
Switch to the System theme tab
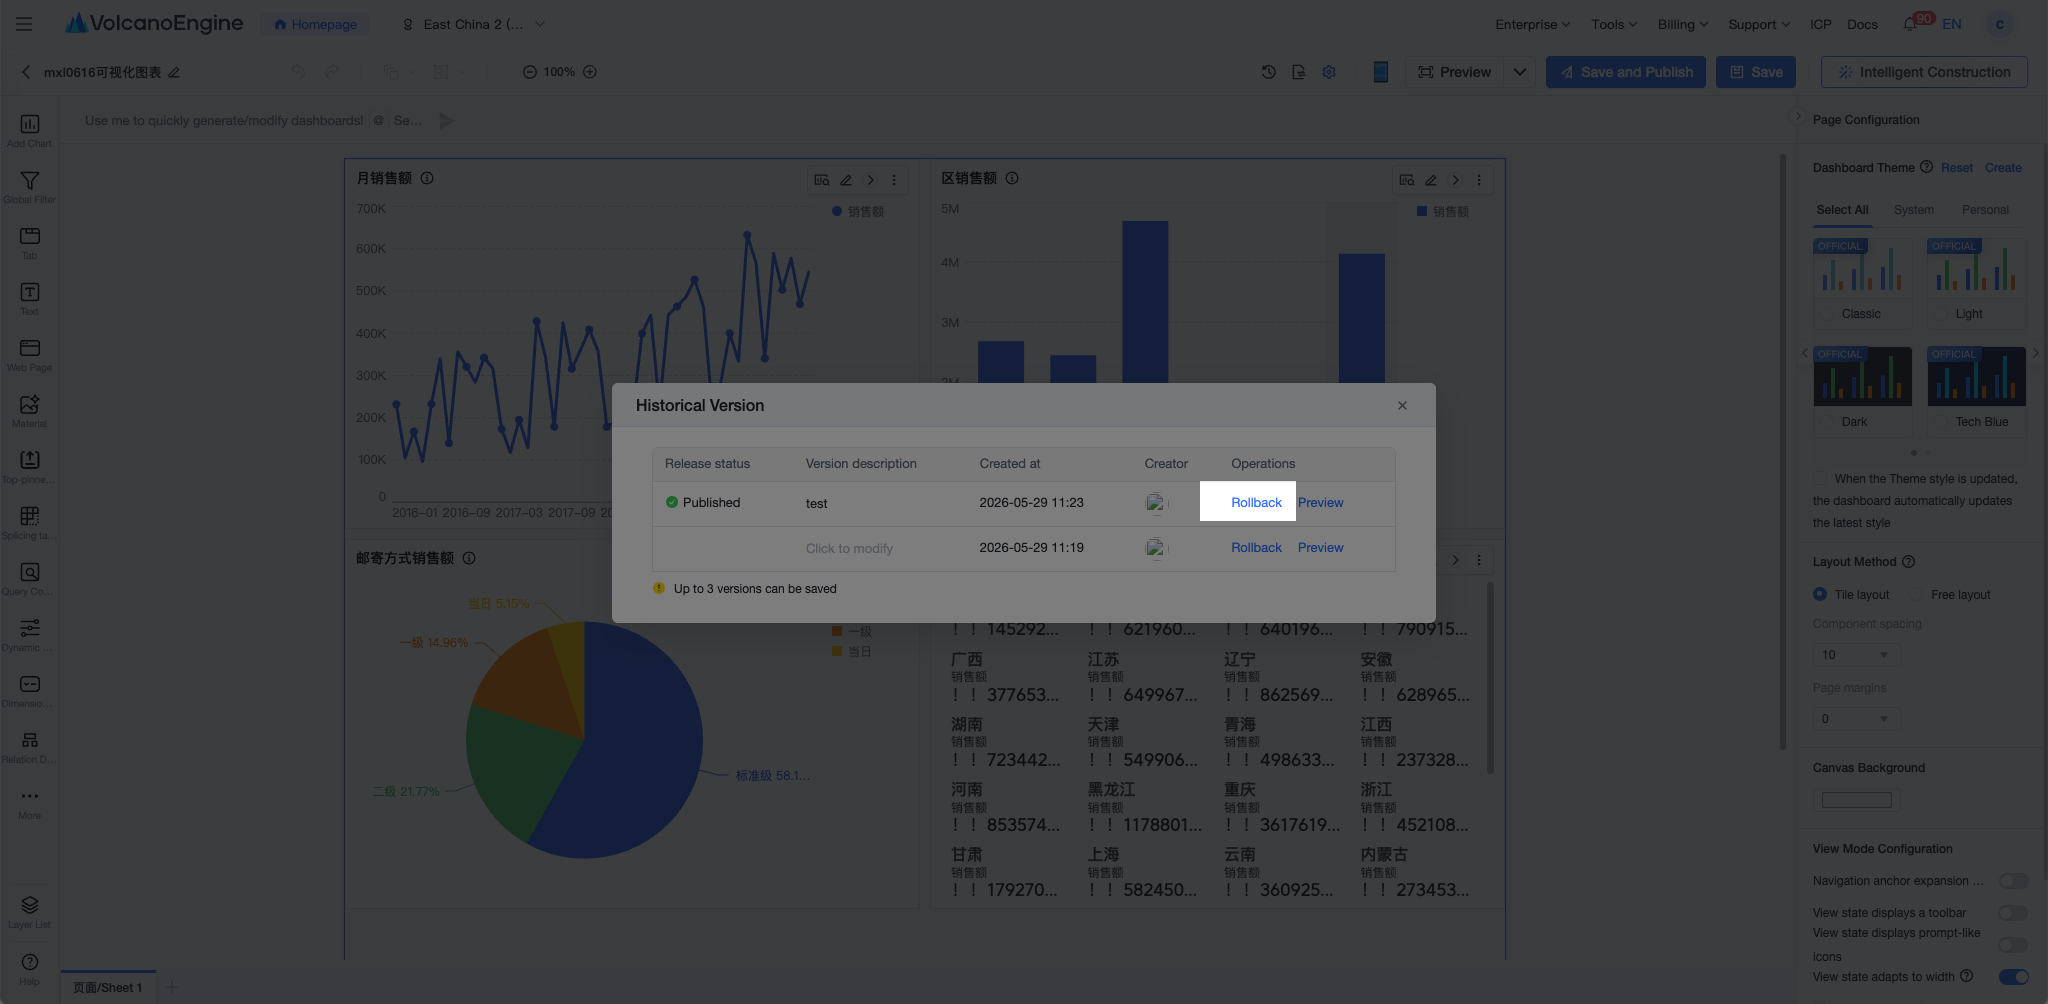click(x=1913, y=210)
